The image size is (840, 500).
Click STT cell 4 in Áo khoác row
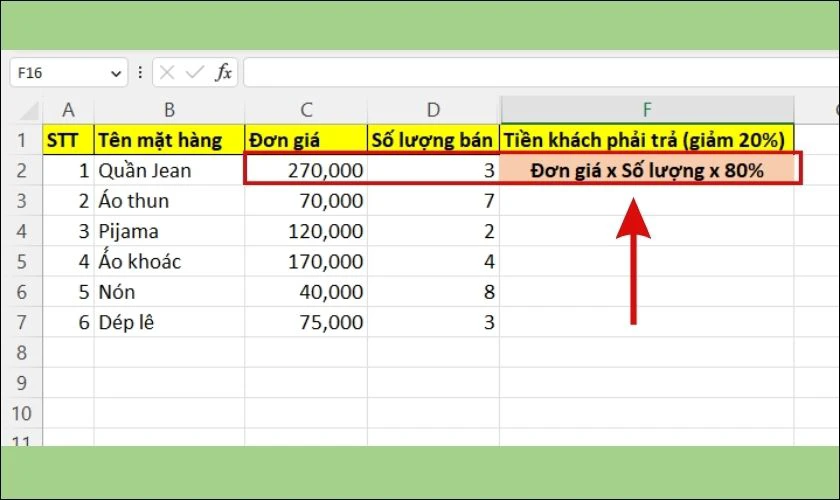click(x=68, y=262)
